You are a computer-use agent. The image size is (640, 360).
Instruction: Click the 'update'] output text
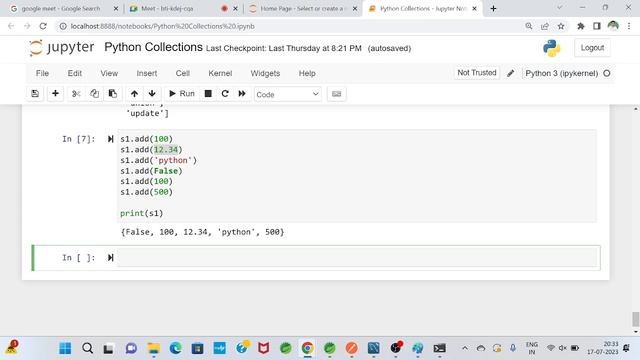[147, 113]
